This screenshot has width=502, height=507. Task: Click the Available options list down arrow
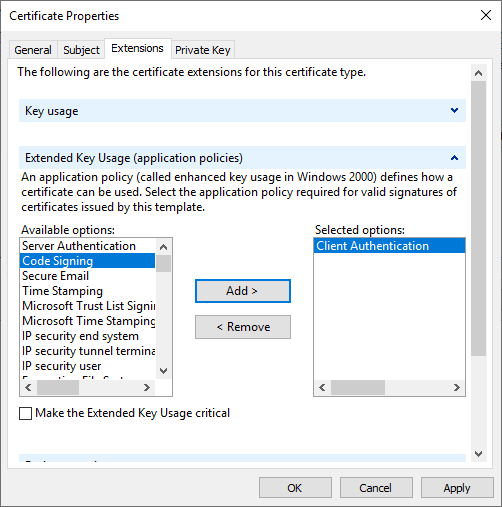[x=163, y=371]
